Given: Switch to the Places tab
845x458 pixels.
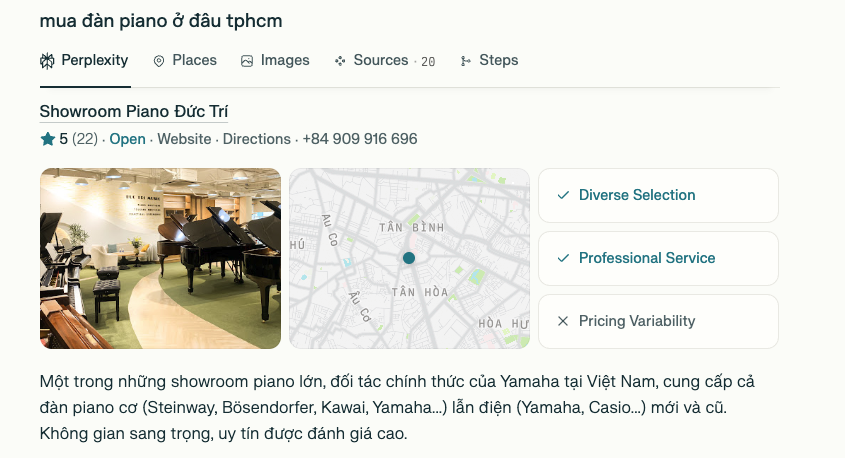Looking at the screenshot, I should coord(194,61).
